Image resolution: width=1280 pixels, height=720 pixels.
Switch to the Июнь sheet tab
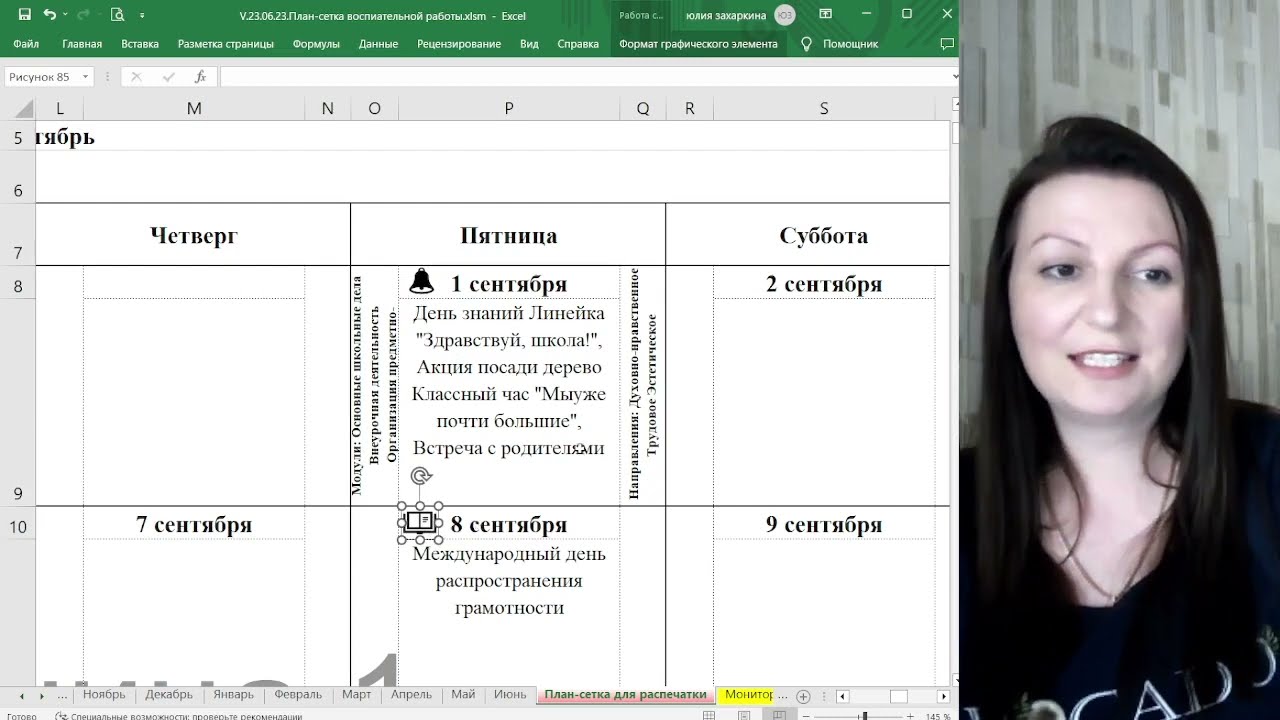click(510, 695)
